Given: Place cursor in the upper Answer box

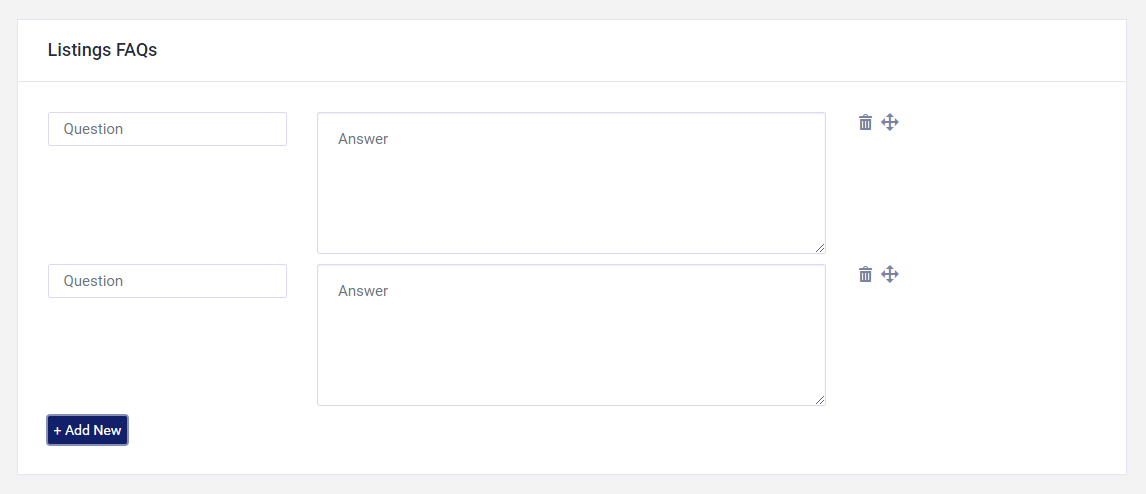Looking at the screenshot, I should pyautogui.click(x=571, y=183).
